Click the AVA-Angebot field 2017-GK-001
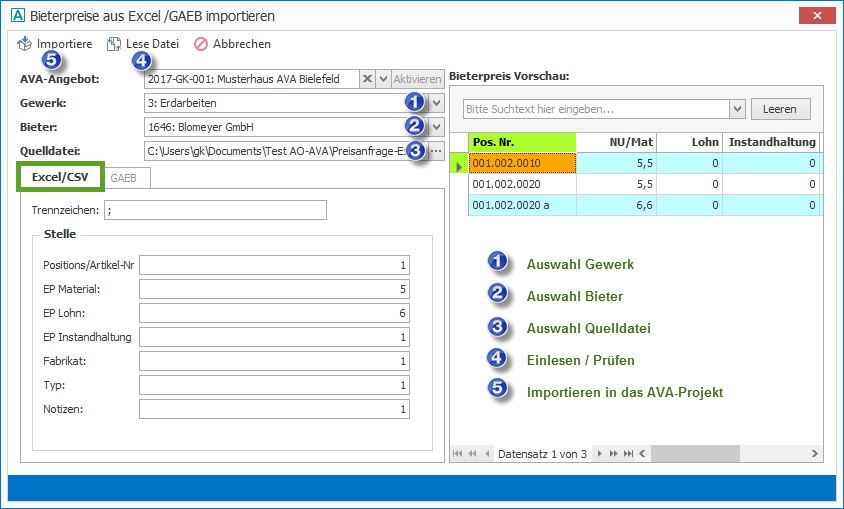The width and height of the screenshot is (844, 509). (252, 79)
